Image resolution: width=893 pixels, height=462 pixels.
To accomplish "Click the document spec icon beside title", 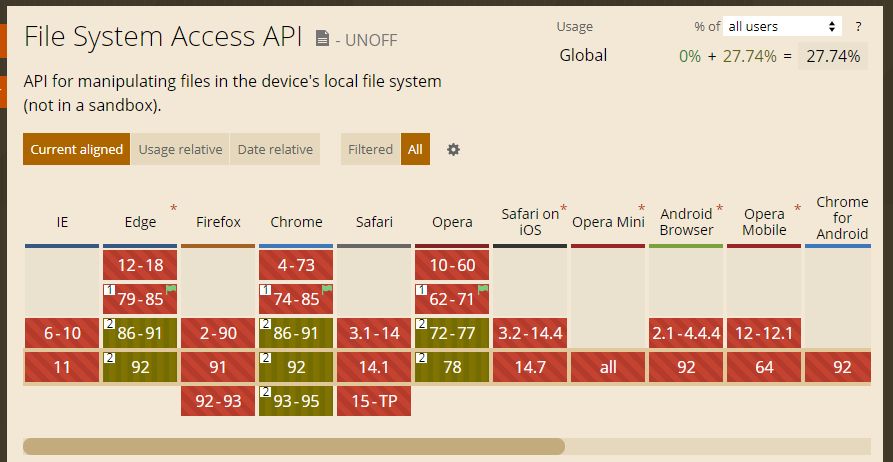I will (322, 39).
